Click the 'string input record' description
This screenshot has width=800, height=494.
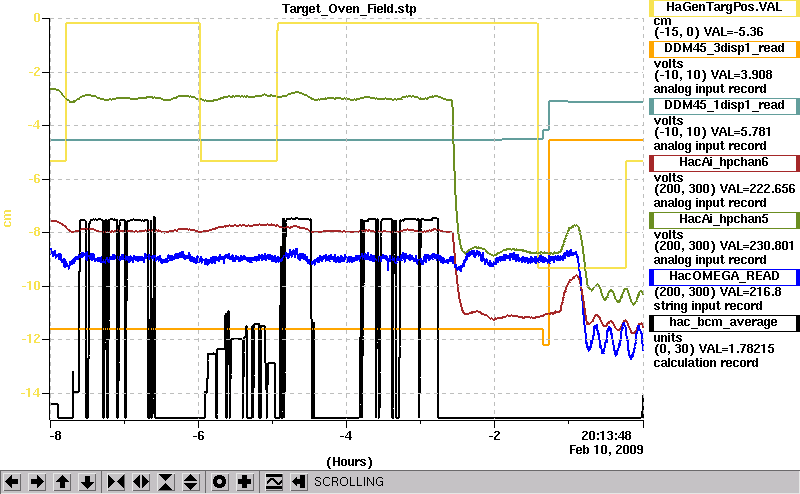tap(708, 306)
